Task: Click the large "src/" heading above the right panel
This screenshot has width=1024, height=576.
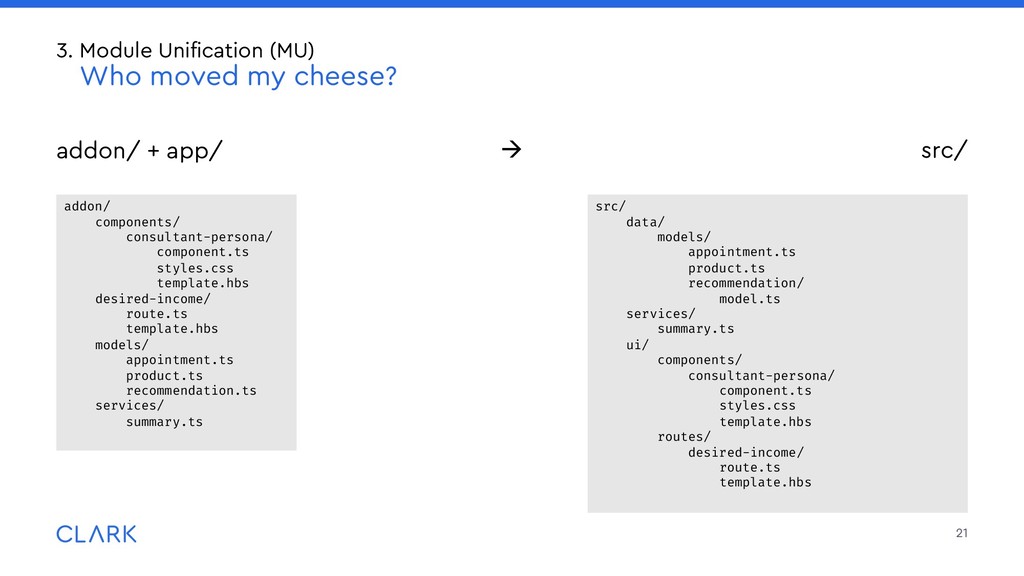Action: (943, 151)
